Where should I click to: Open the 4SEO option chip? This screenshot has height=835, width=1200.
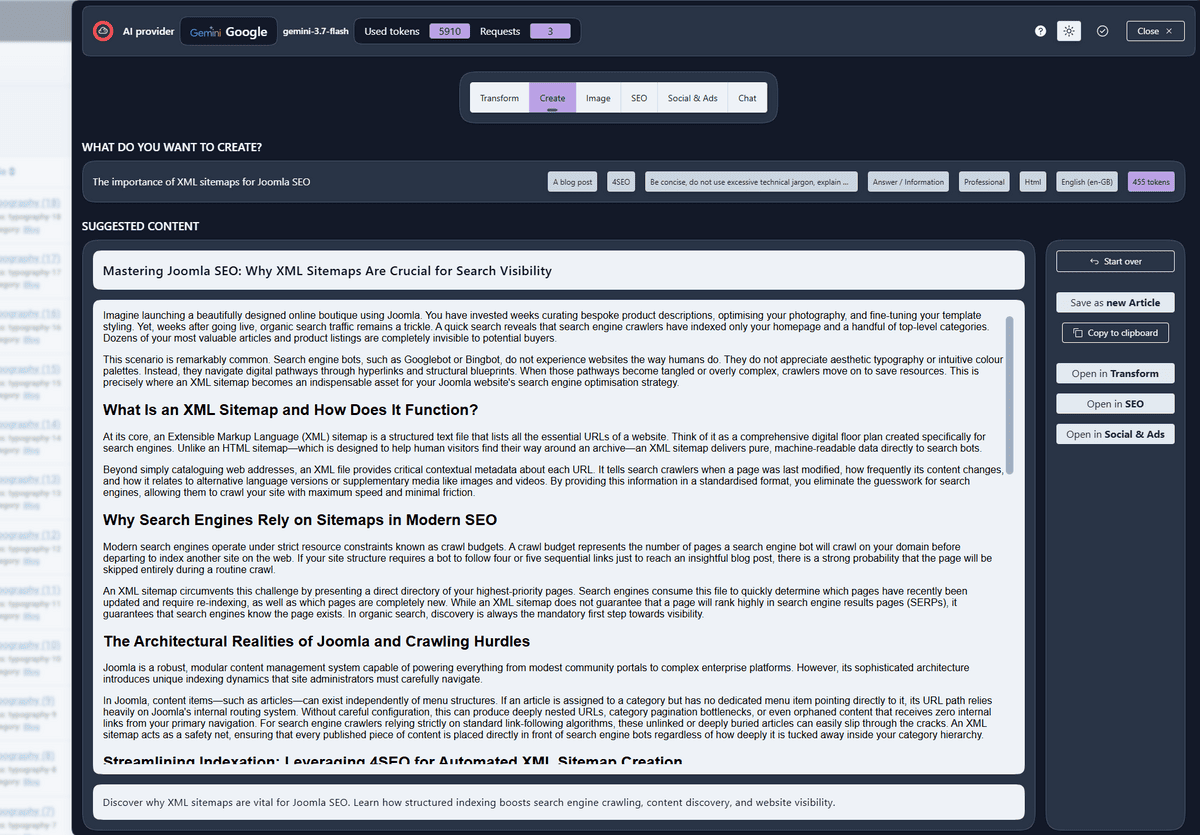pyautogui.click(x=621, y=182)
